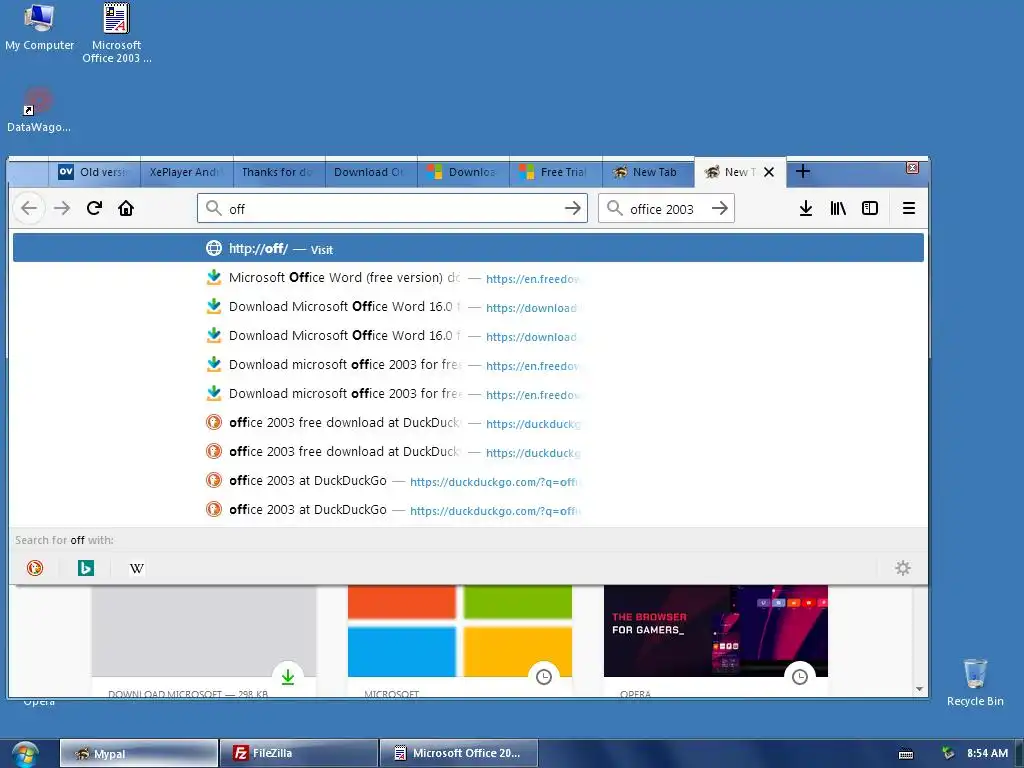Viewport: 1024px width, 768px height.
Task: Open the home page
Action: (126, 208)
